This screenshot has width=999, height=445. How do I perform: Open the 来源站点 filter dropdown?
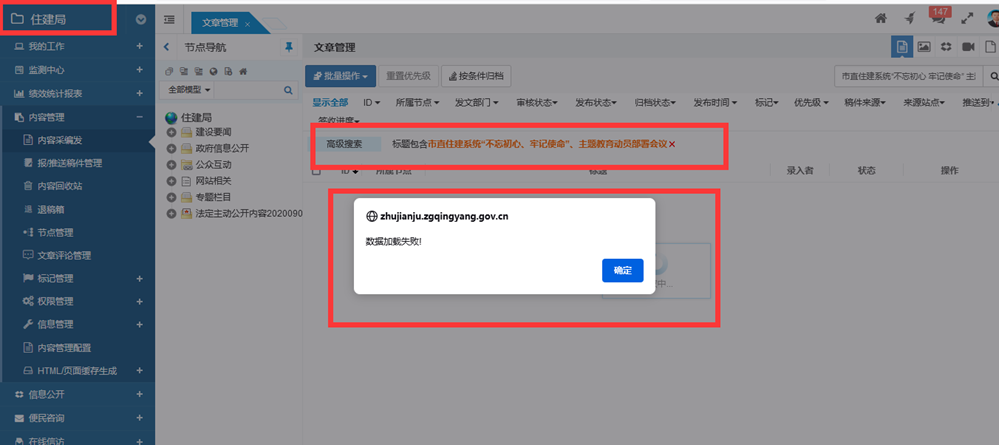[x=924, y=102]
